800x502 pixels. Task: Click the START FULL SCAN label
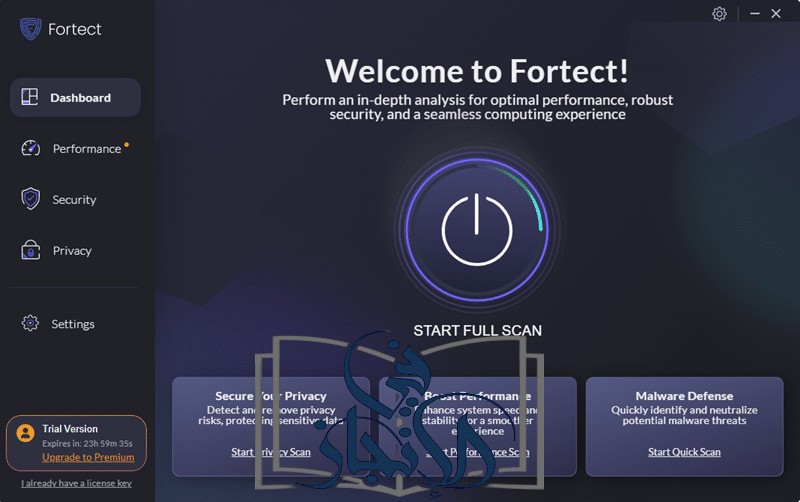click(x=477, y=331)
